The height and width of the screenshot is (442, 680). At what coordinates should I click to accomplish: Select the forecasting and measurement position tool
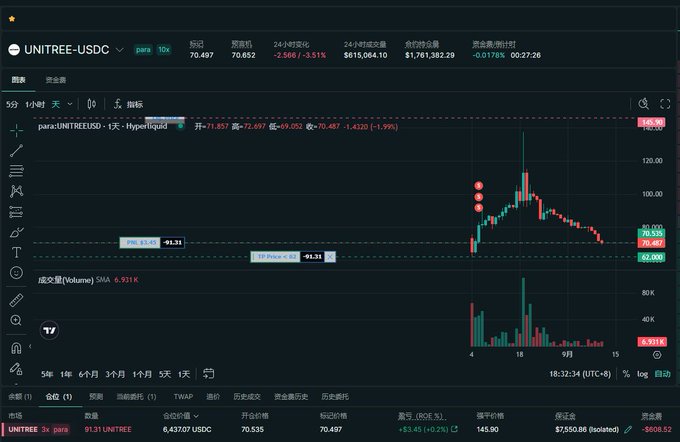coord(16,212)
